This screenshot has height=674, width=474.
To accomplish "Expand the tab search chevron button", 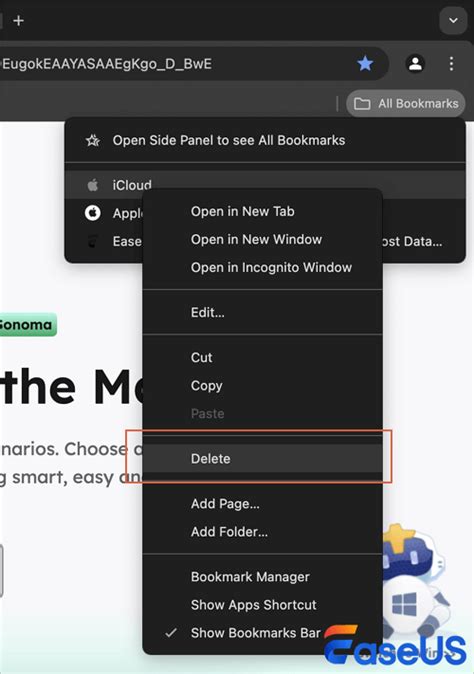I will pos(453,20).
